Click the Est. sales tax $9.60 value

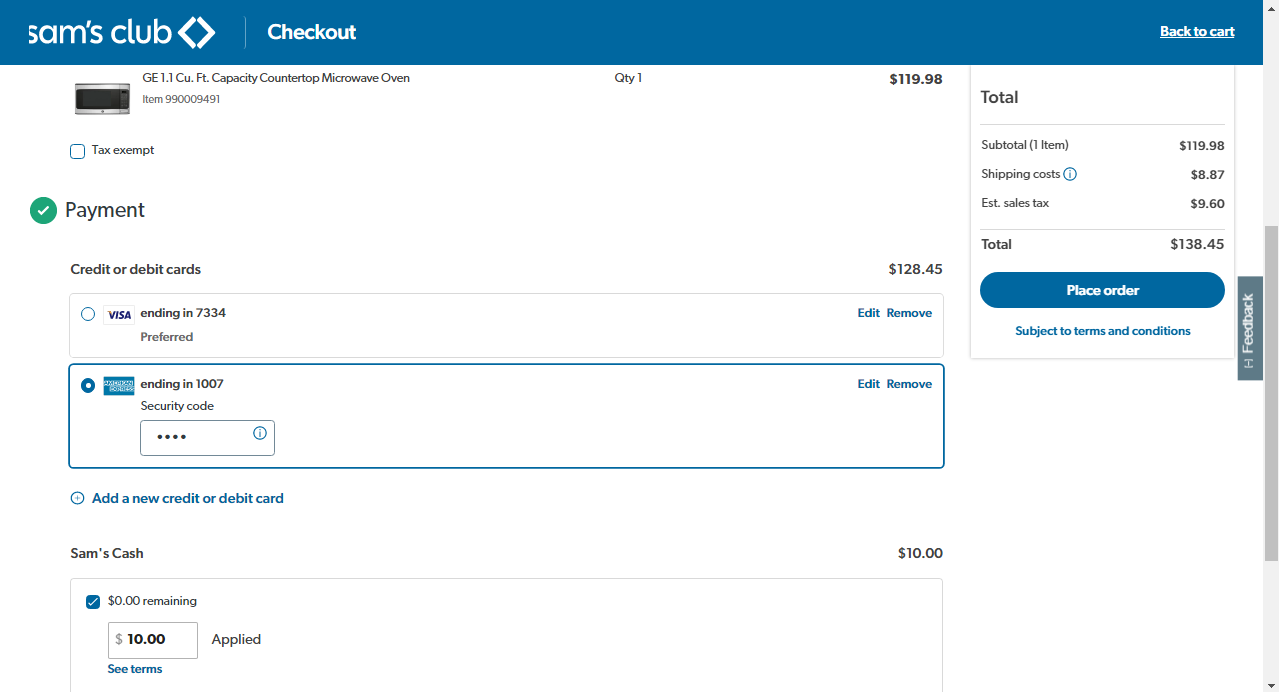[1207, 204]
